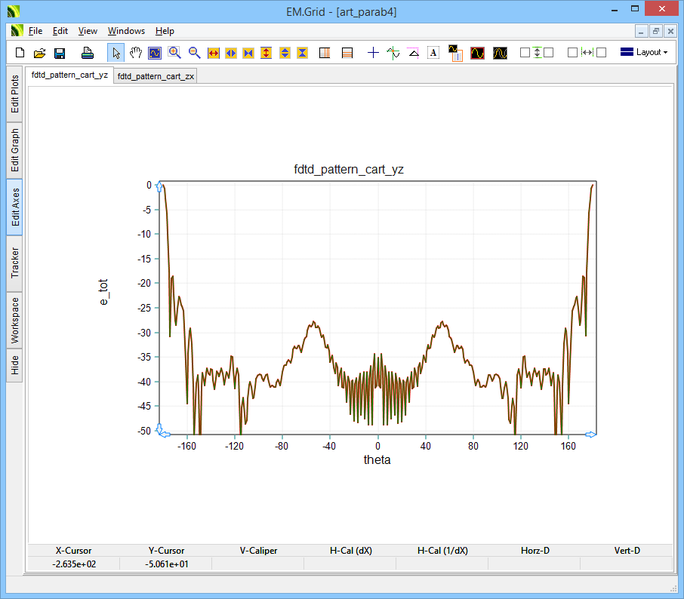Select the Pan hand tool
The height and width of the screenshot is (599, 684).
tap(135, 52)
